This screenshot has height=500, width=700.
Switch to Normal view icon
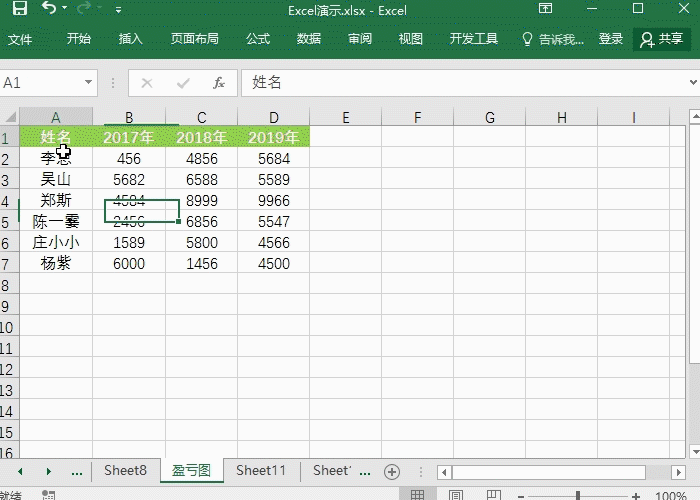point(418,494)
